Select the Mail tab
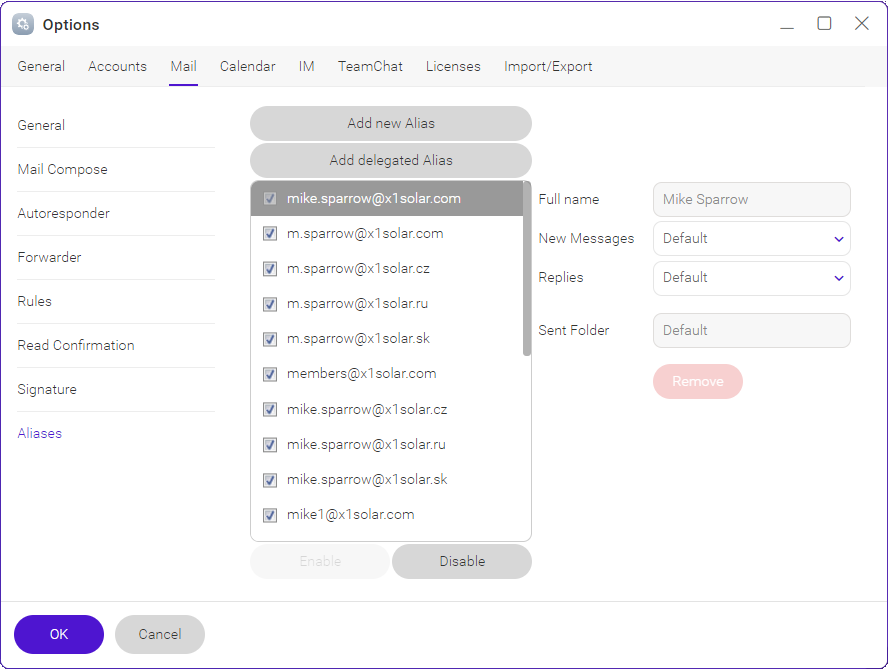The width and height of the screenshot is (889, 669). click(x=184, y=66)
